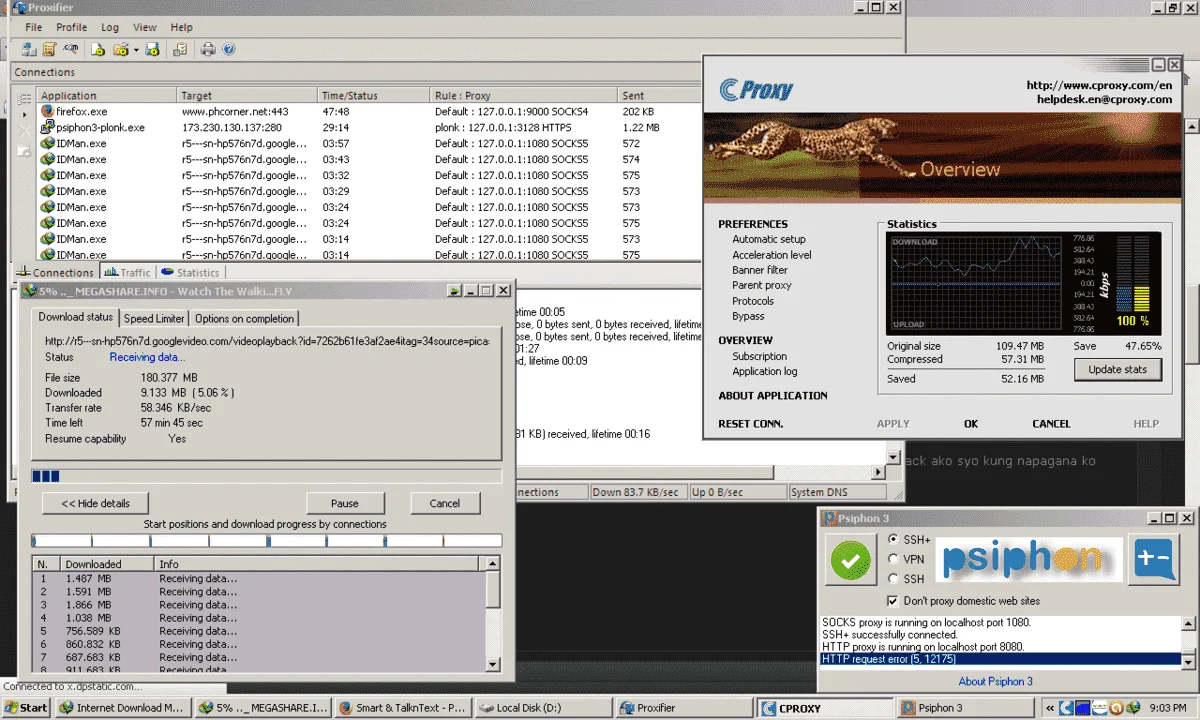1200x720 pixels.
Task: Click the open profile folder icon
Action: point(121,49)
